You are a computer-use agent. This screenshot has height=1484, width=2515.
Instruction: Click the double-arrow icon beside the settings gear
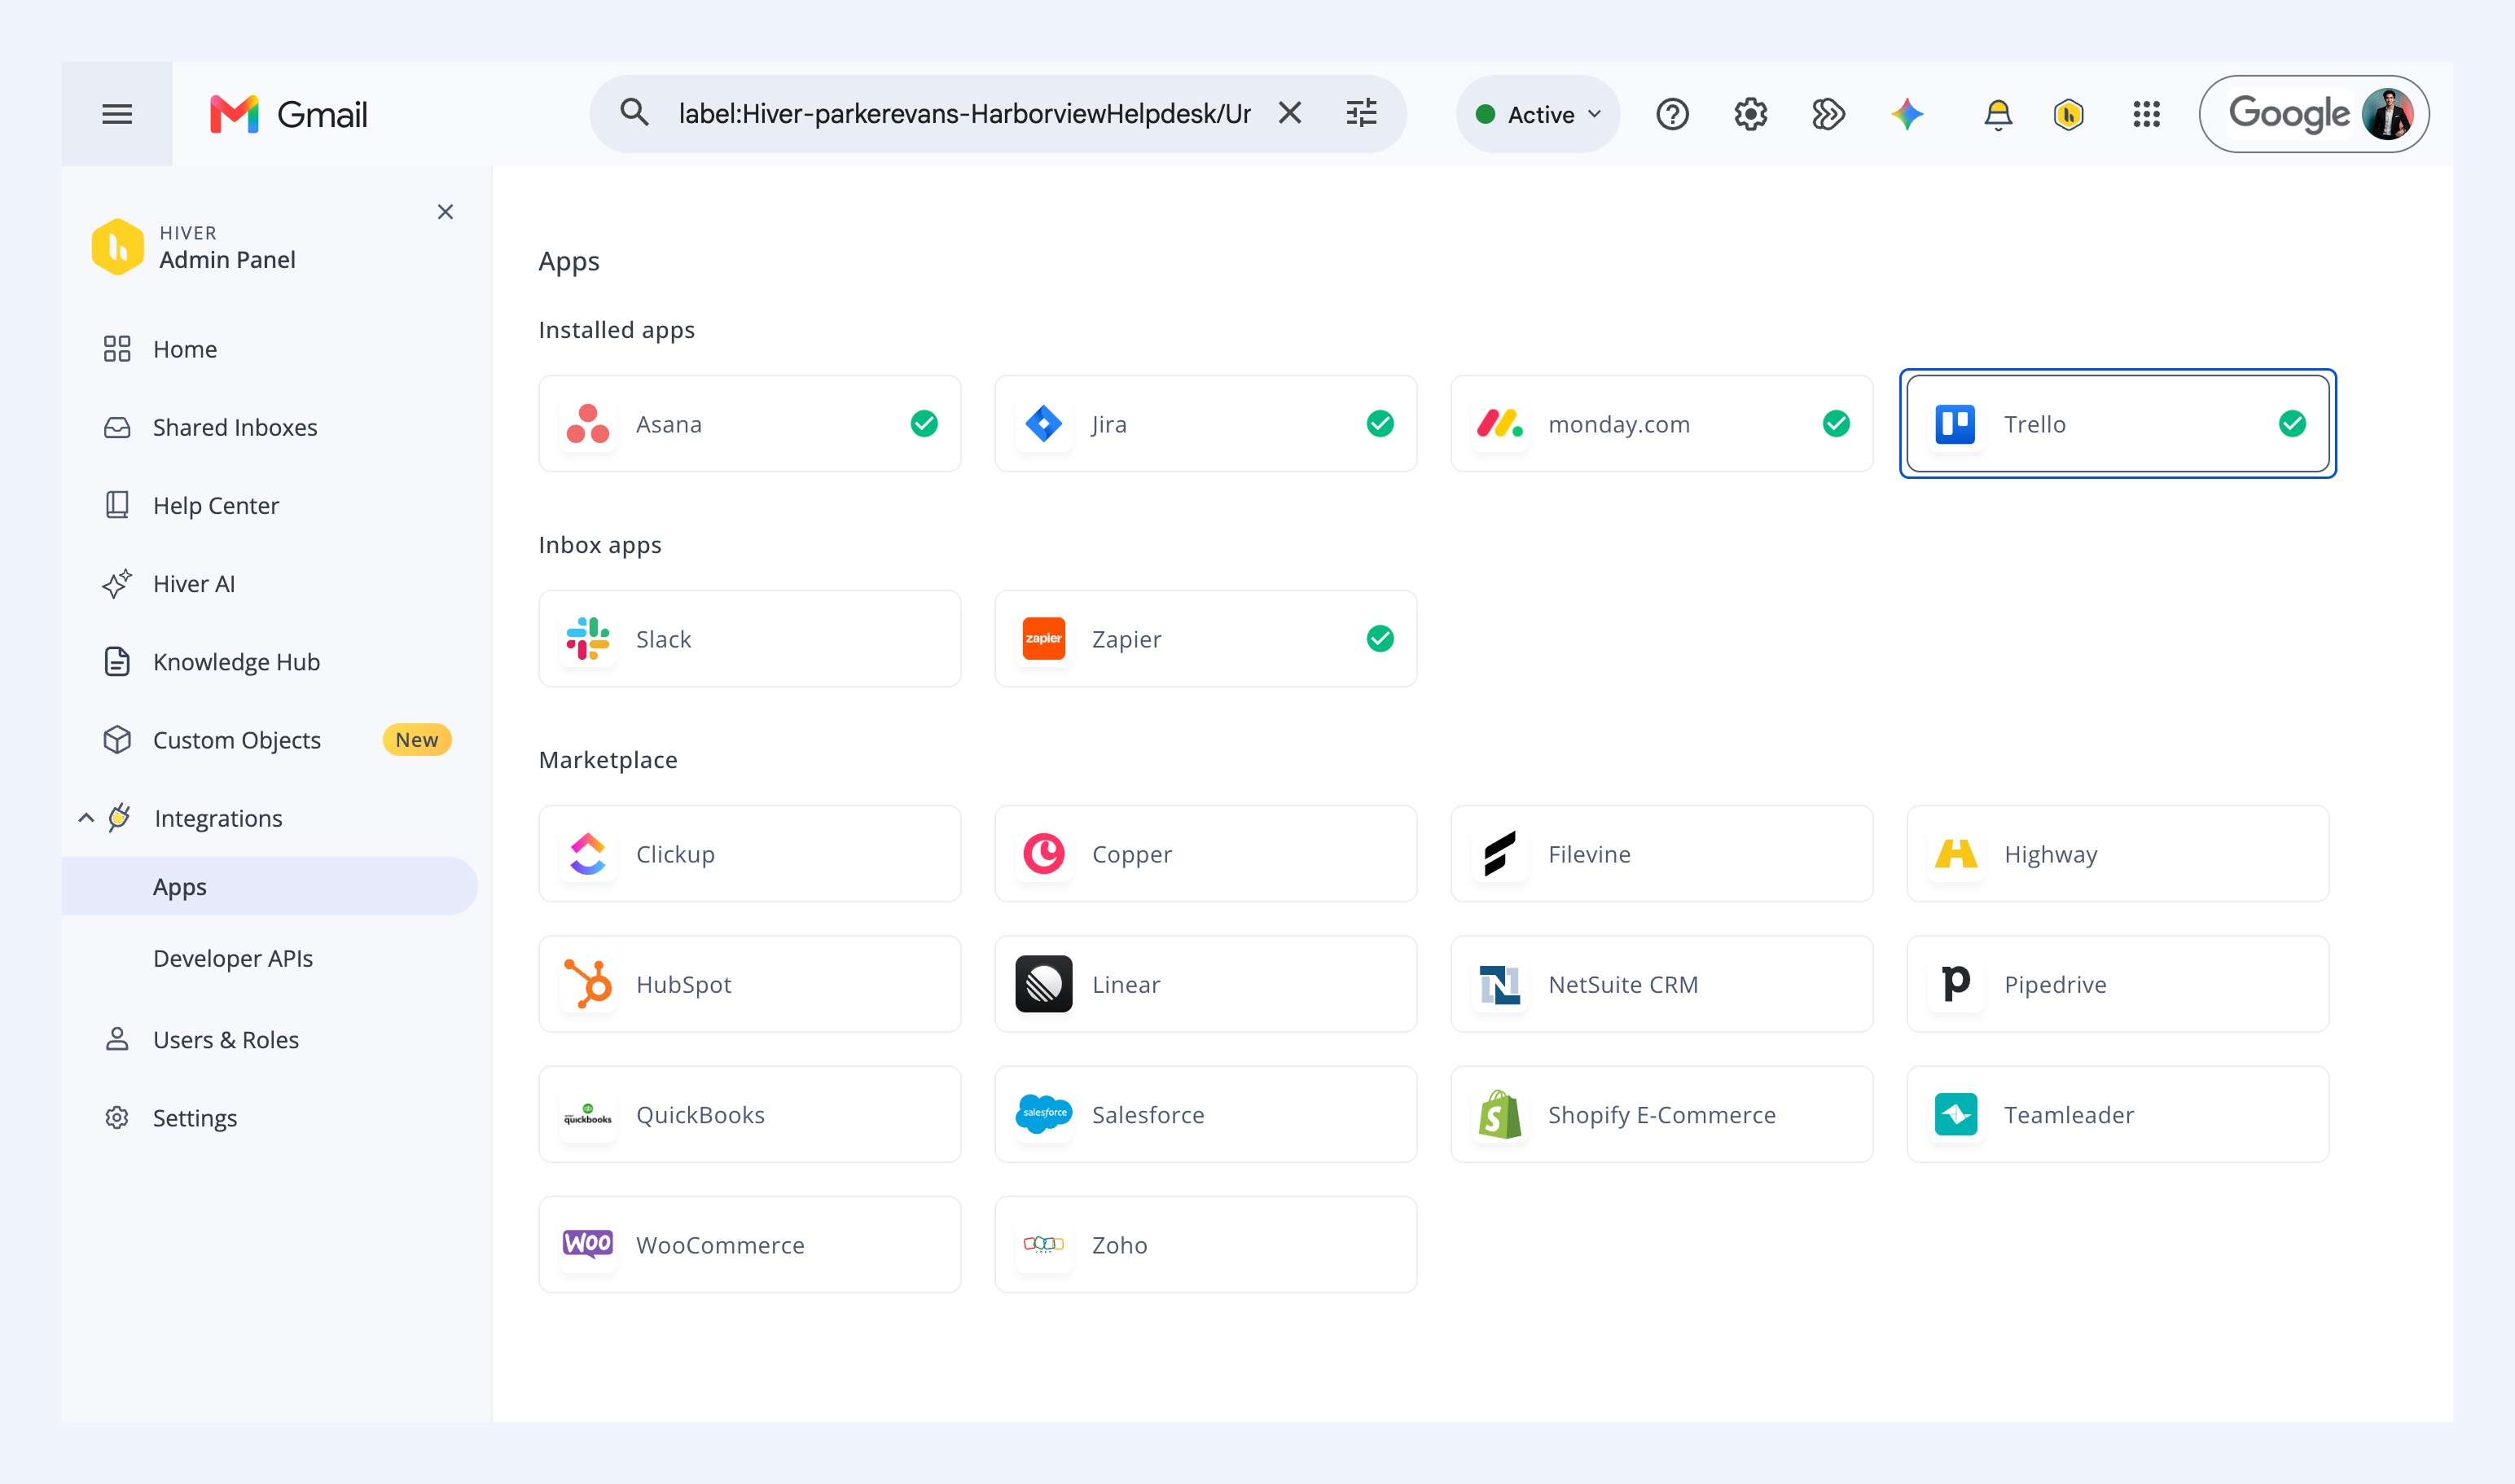tap(1828, 114)
